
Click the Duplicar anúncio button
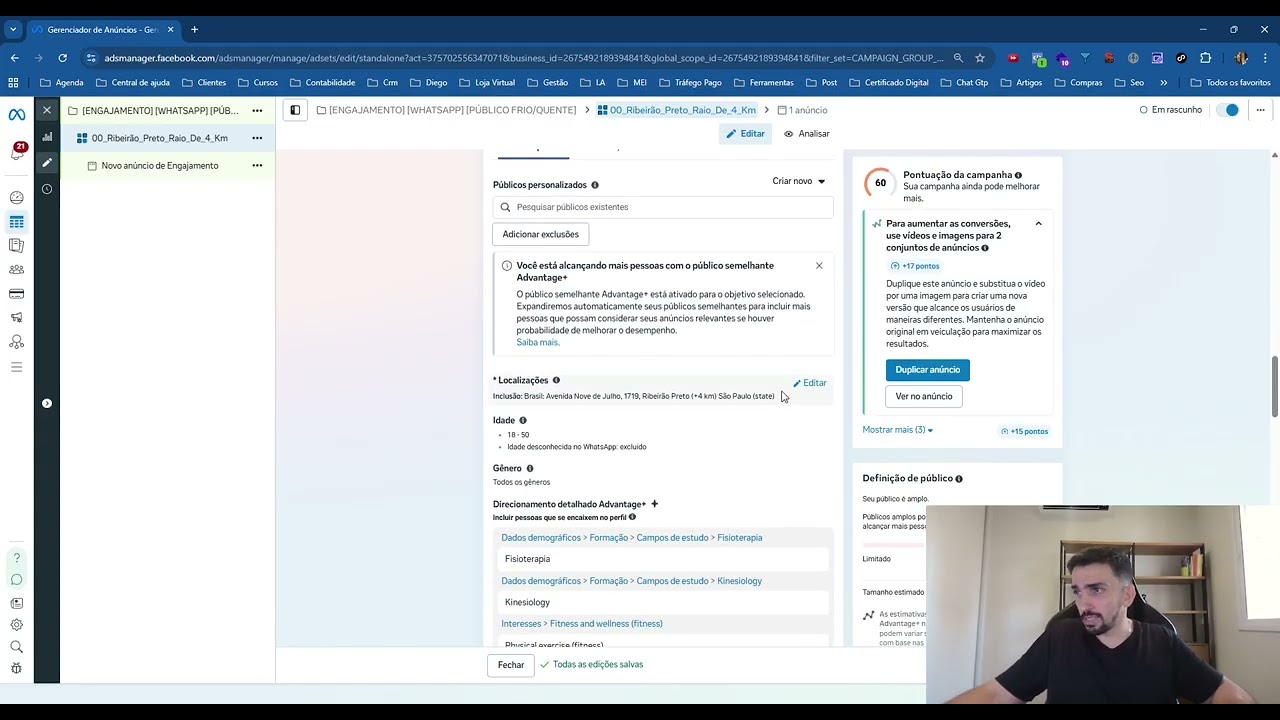(x=928, y=370)
